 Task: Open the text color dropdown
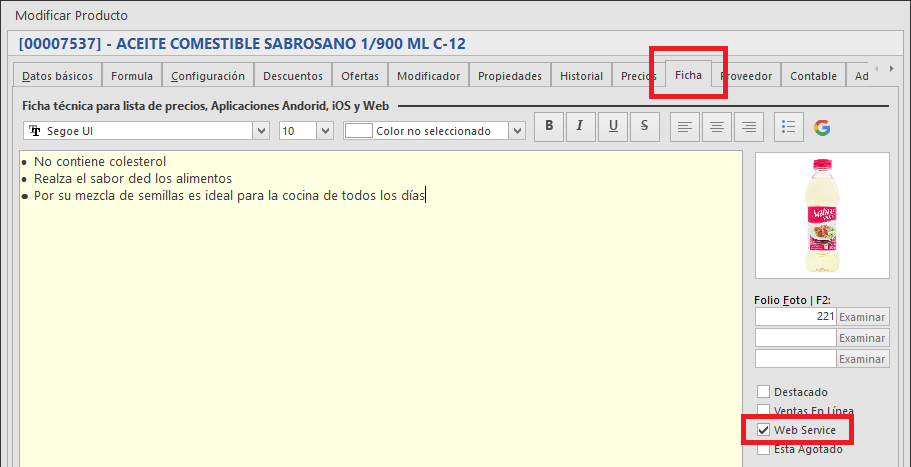[x=516, y=131]
